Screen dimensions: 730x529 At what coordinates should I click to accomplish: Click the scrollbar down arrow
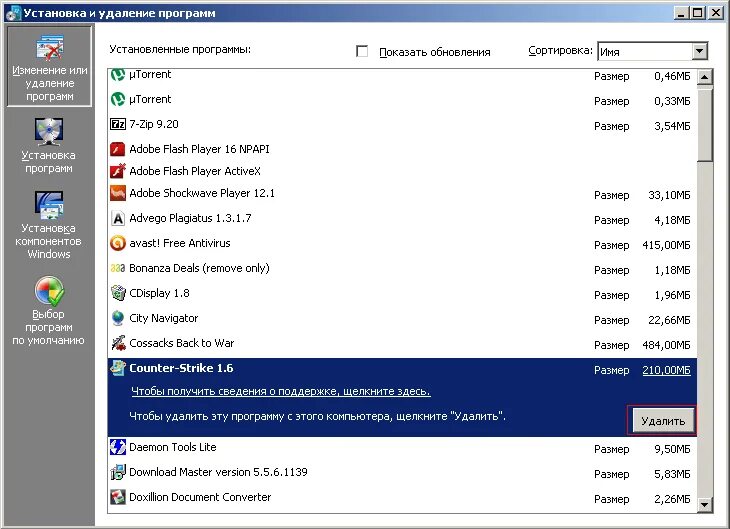point(705,504)
